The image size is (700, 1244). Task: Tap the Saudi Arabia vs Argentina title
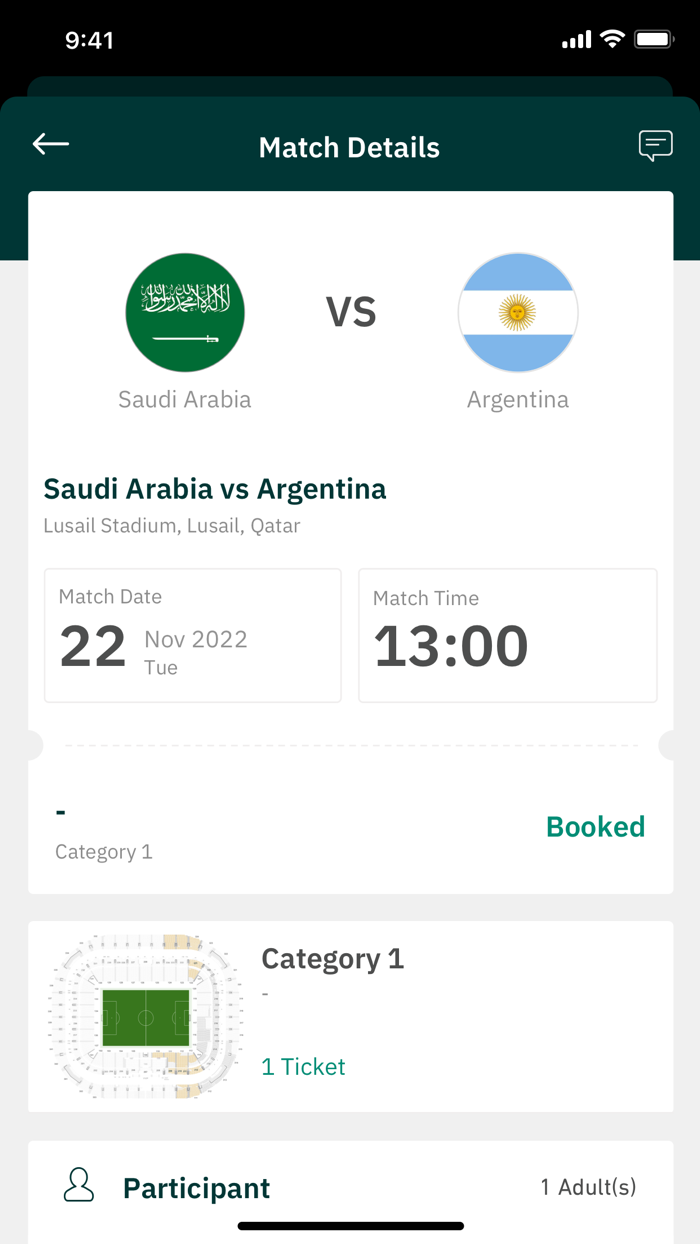pyautogui.click(x=215, y=489)
